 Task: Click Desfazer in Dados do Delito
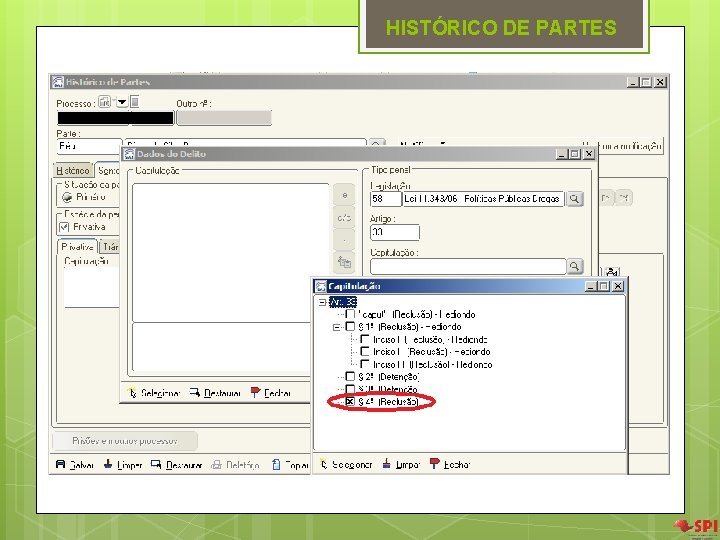(x=215, y=393)
